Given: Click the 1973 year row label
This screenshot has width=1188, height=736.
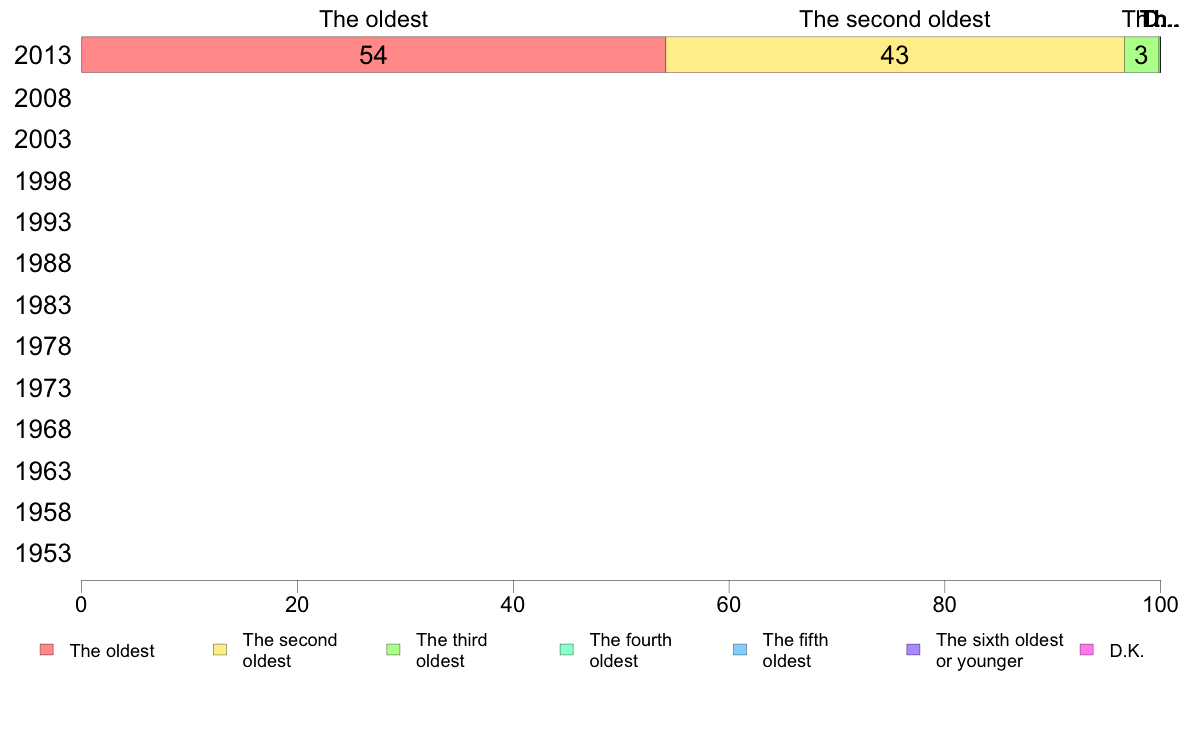Looking at the screenshot, I should point(42,388).
